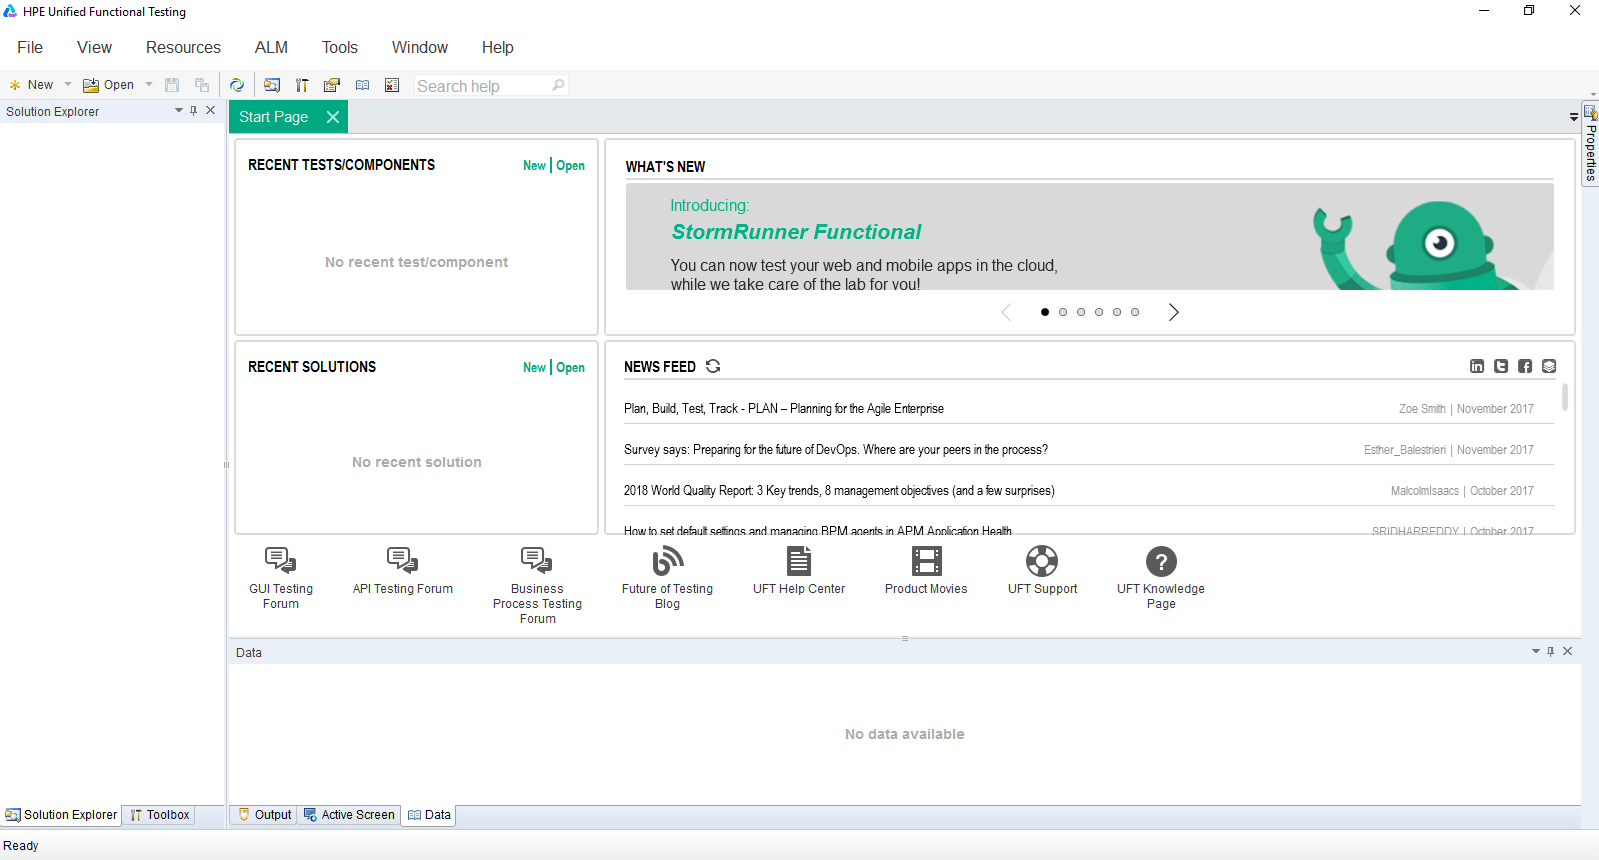Expand the New button dropdown arrow
Screen dimensions: 1599x860
[x=68, y=85]
